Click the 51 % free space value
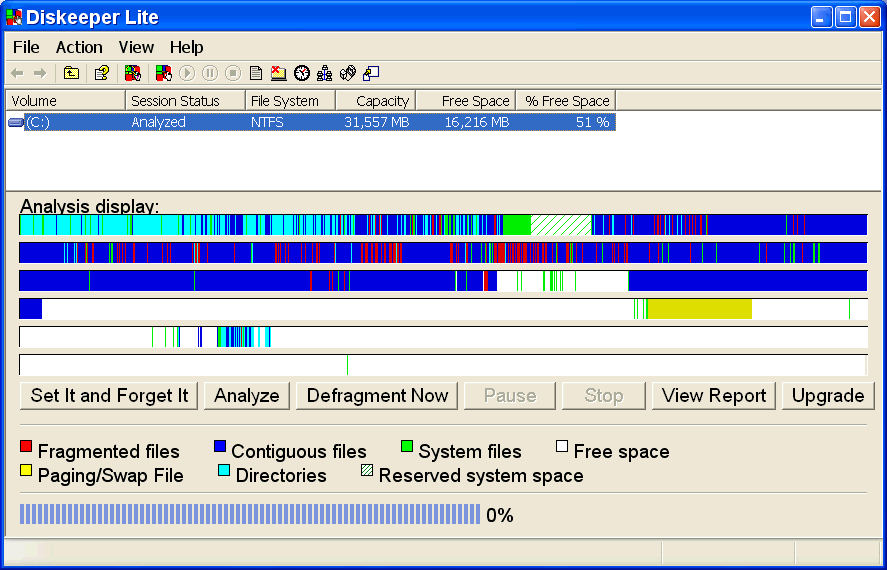887x570 pixels. (x=592, y=122)
